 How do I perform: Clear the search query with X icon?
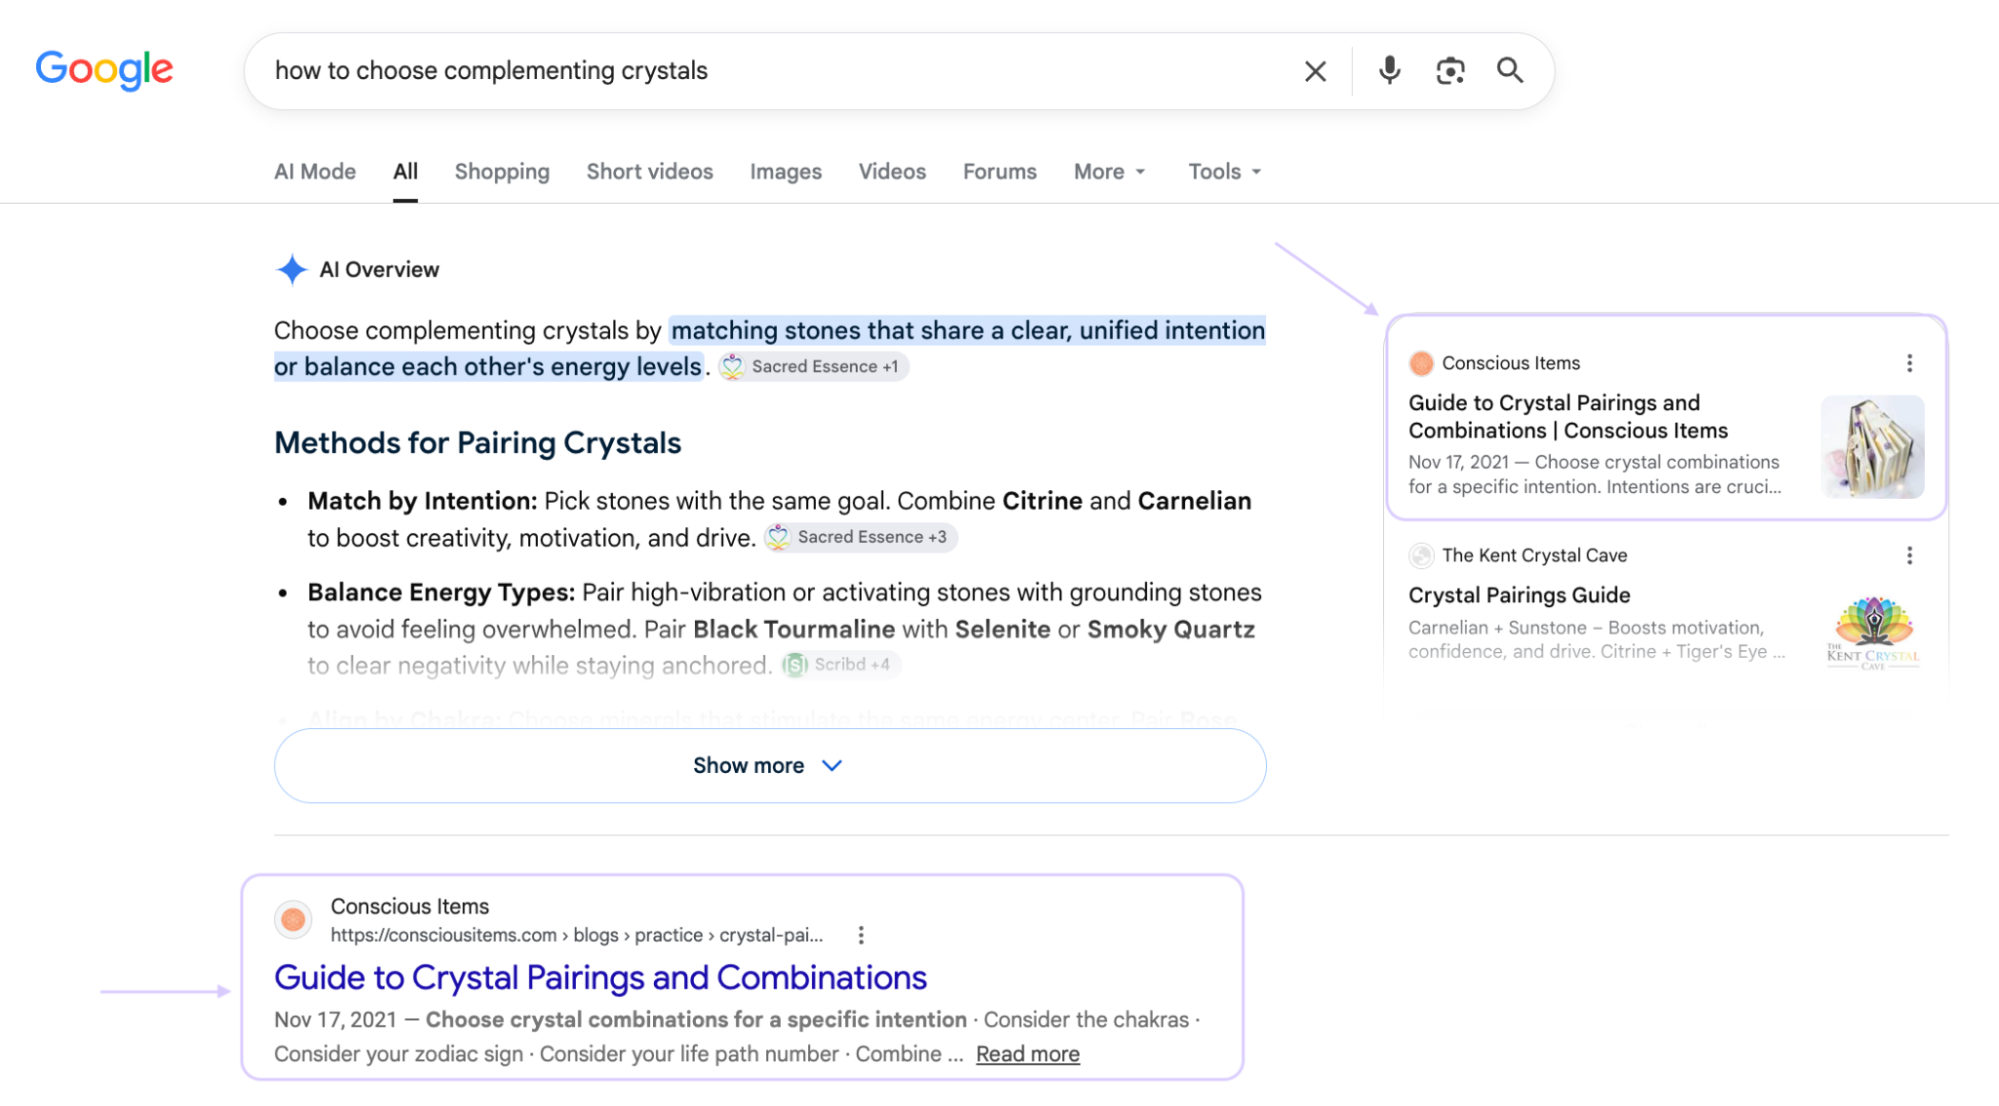[1315, 71]
